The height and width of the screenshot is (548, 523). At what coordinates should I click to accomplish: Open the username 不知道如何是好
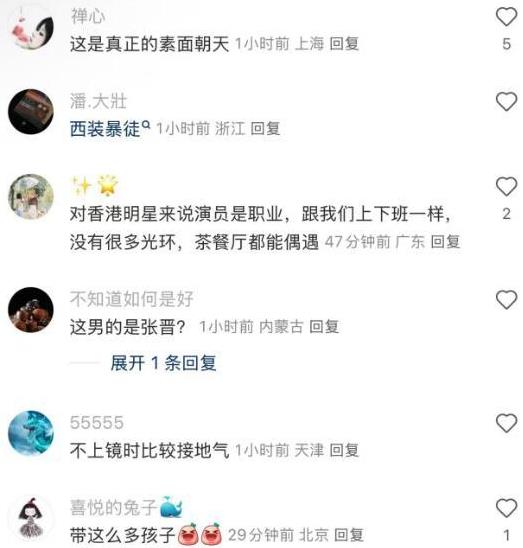coord(131,299)
